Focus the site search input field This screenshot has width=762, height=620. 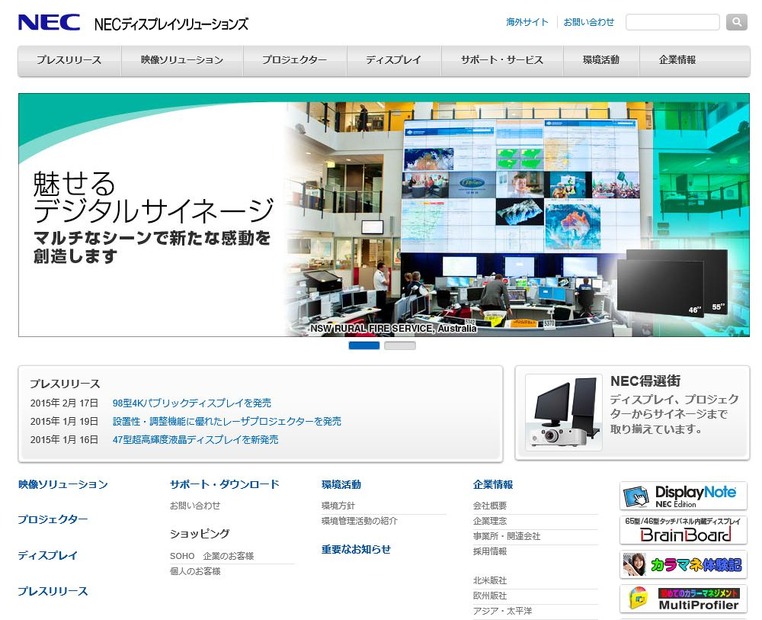tap(672, 22)
